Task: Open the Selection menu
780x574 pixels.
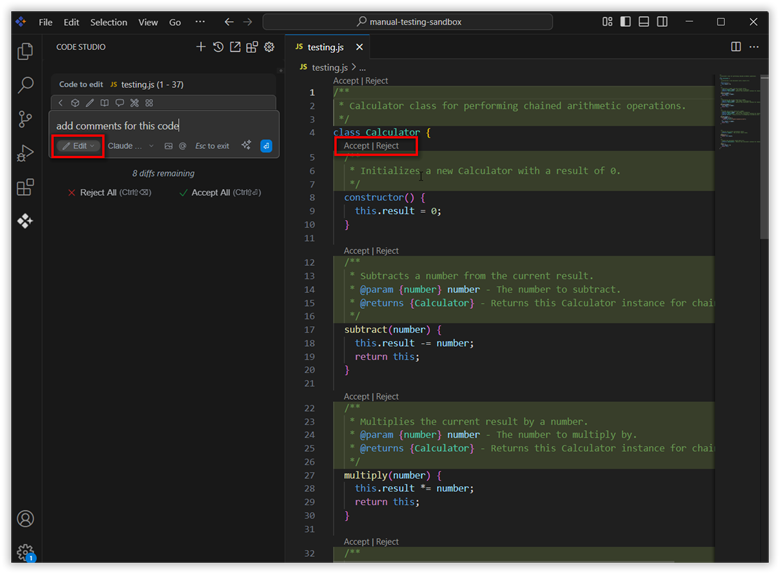Action: tap(108, 22)
